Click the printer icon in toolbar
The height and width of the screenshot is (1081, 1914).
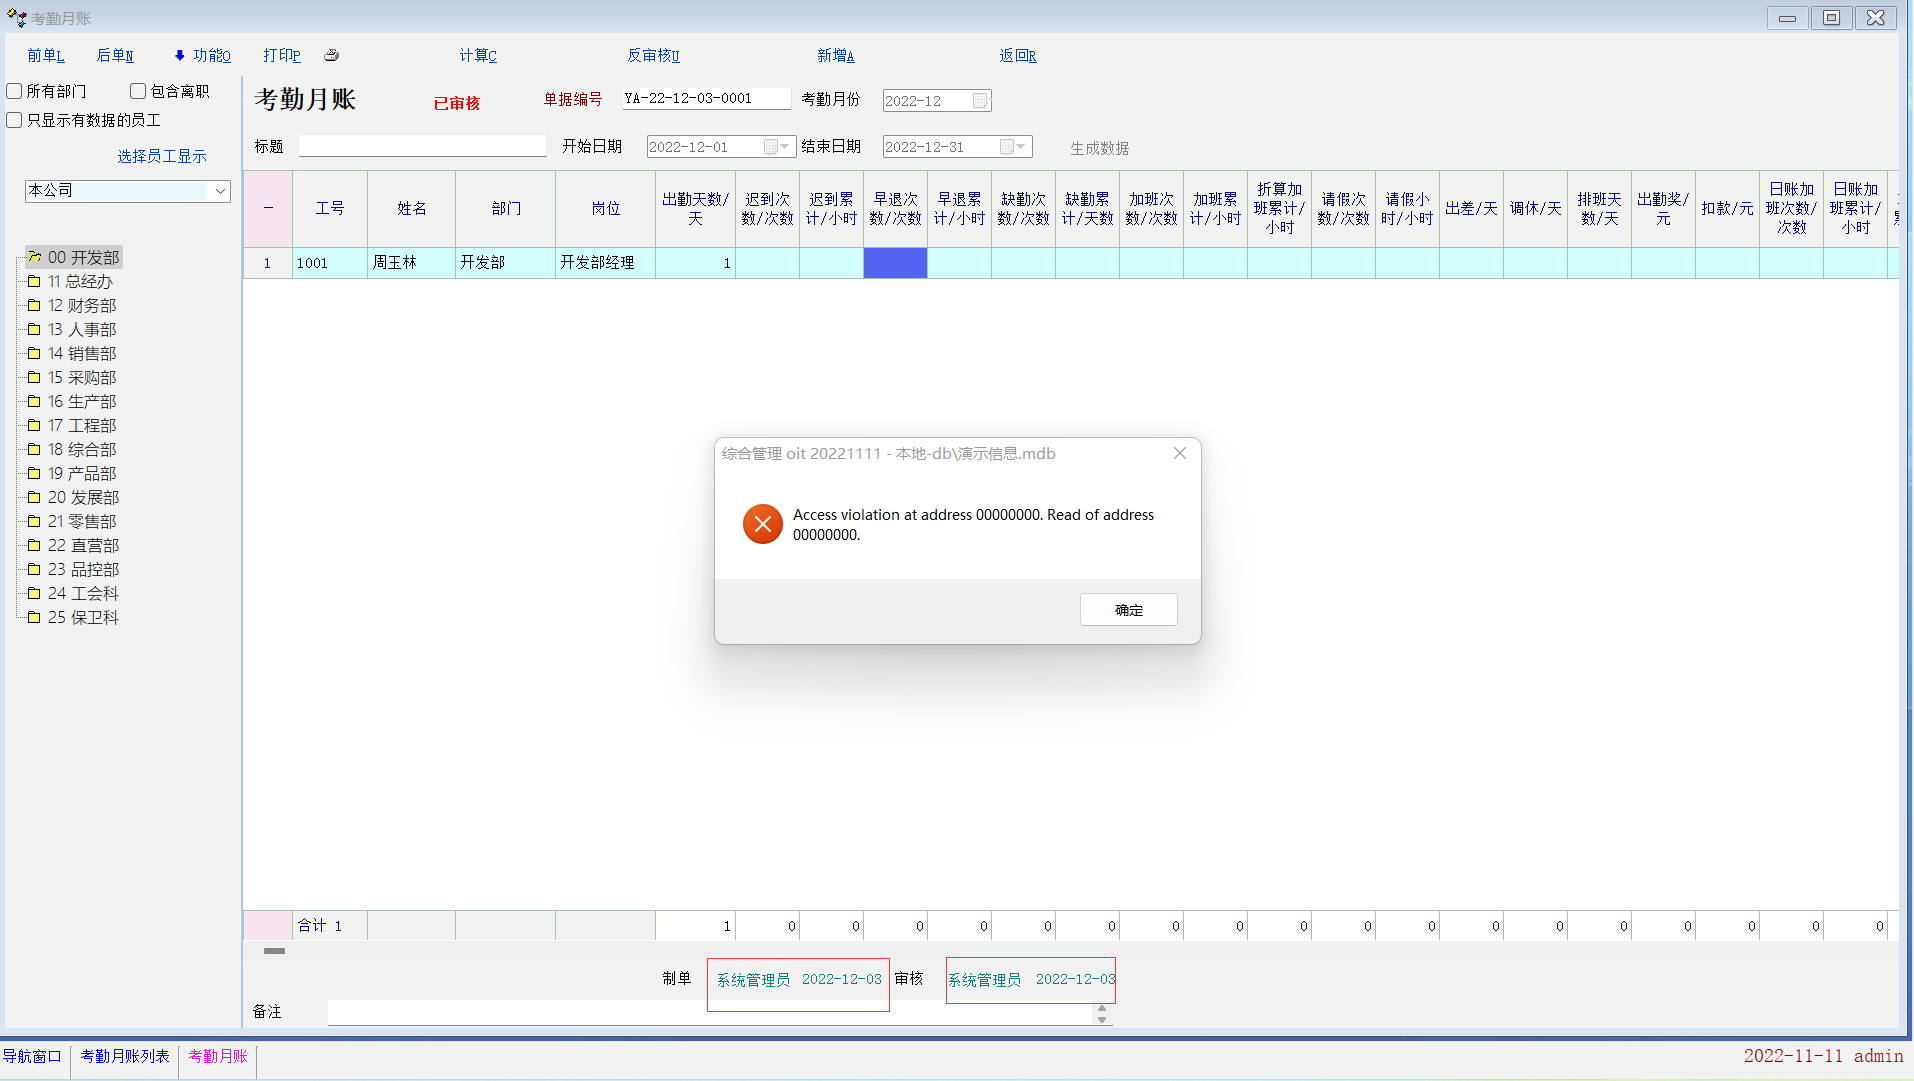(x=331, y=55)
